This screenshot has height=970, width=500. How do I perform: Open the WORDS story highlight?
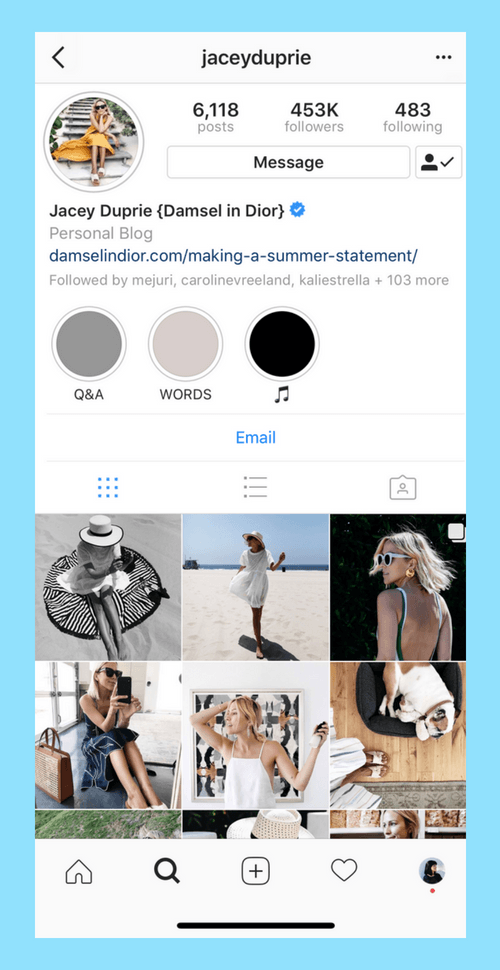(186, 344)
